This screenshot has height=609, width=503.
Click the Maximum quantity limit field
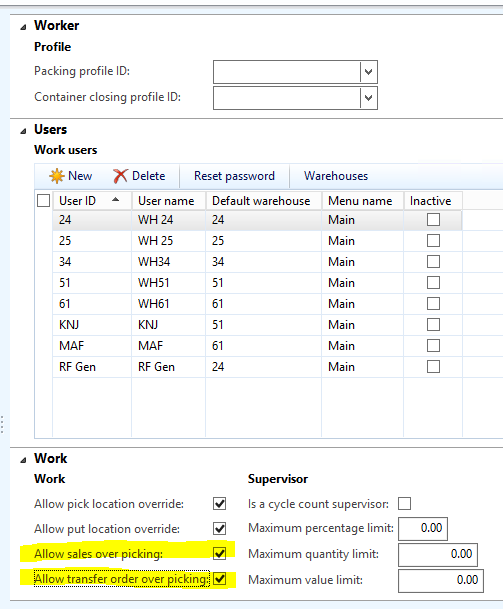coord(438,554)
